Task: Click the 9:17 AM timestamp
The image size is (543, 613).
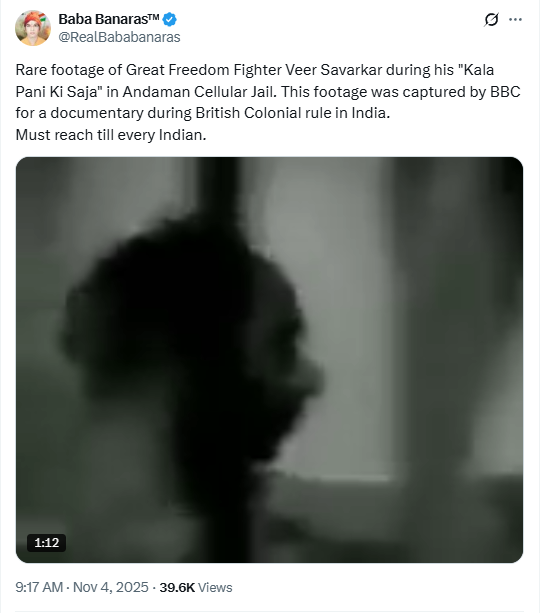Action: pos(39,587)
